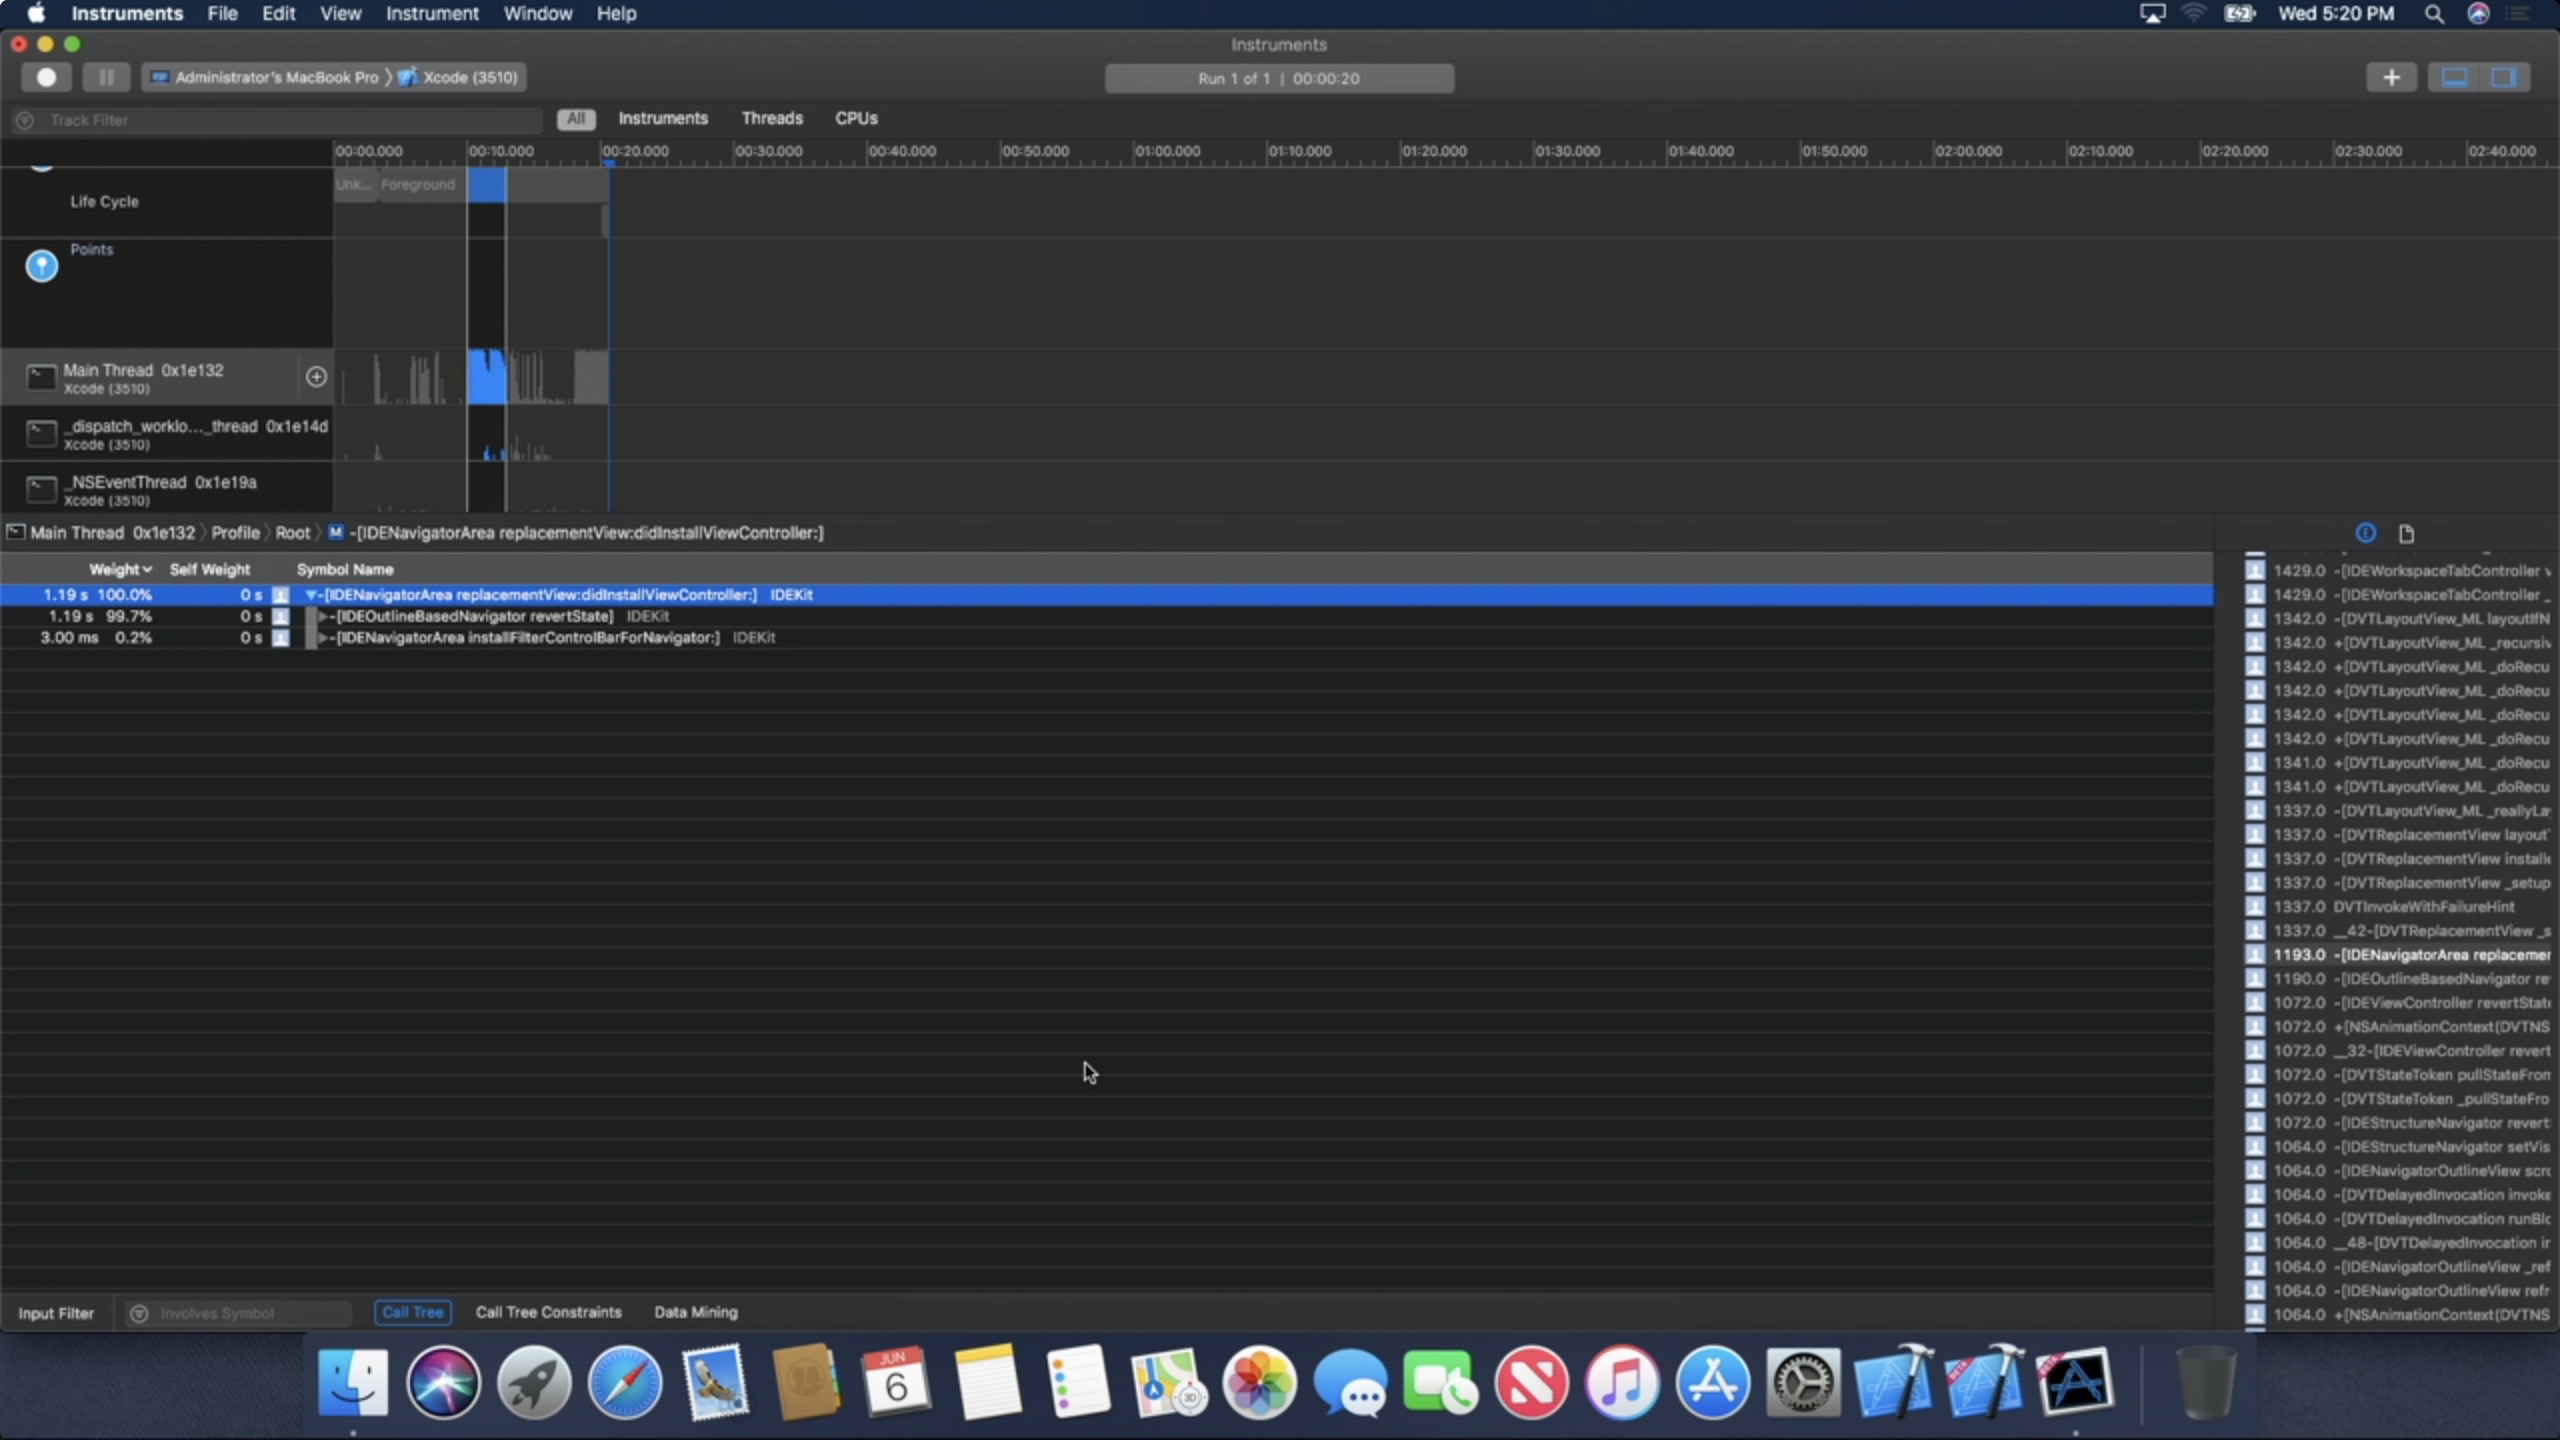Click the 00:30.000 mark on timeline ruler
Image resolution: width=2560 pixels, height=1440 pixels.
[x=767, y=152]
